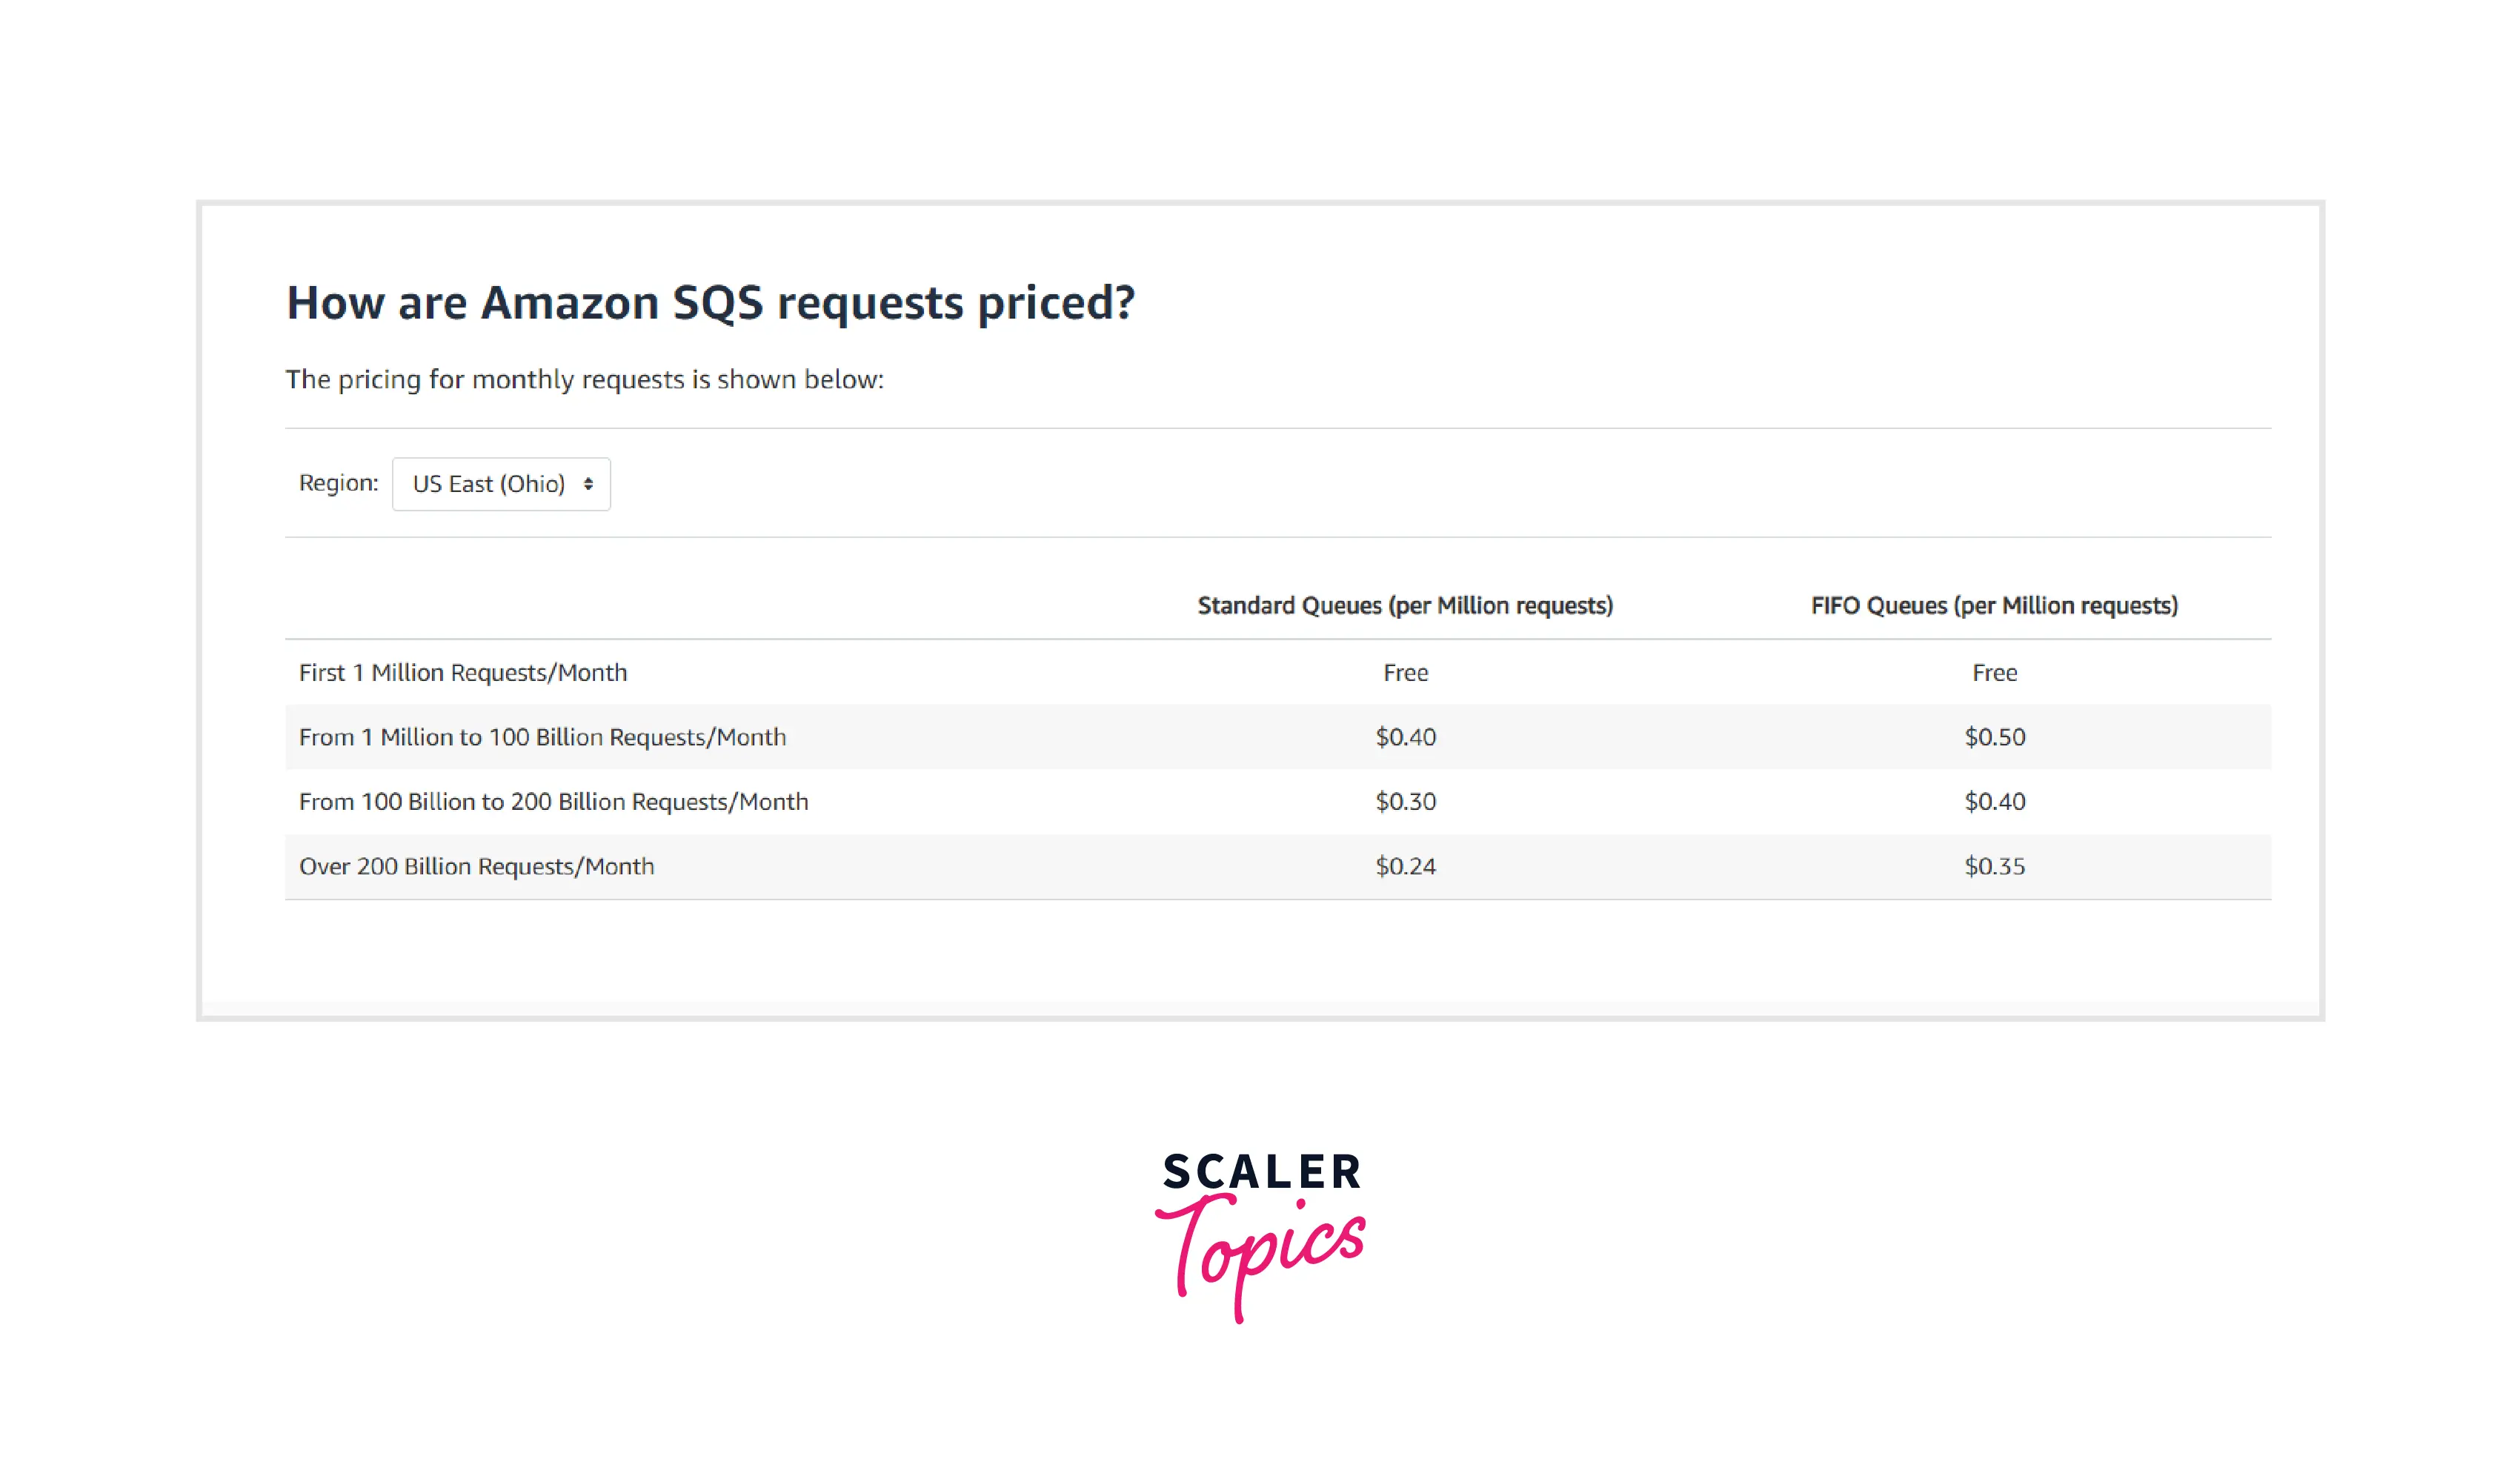Click the FIFO Queues column header
The height and width of the screenshot is (1459, 2520).
tap(1993, 606)
